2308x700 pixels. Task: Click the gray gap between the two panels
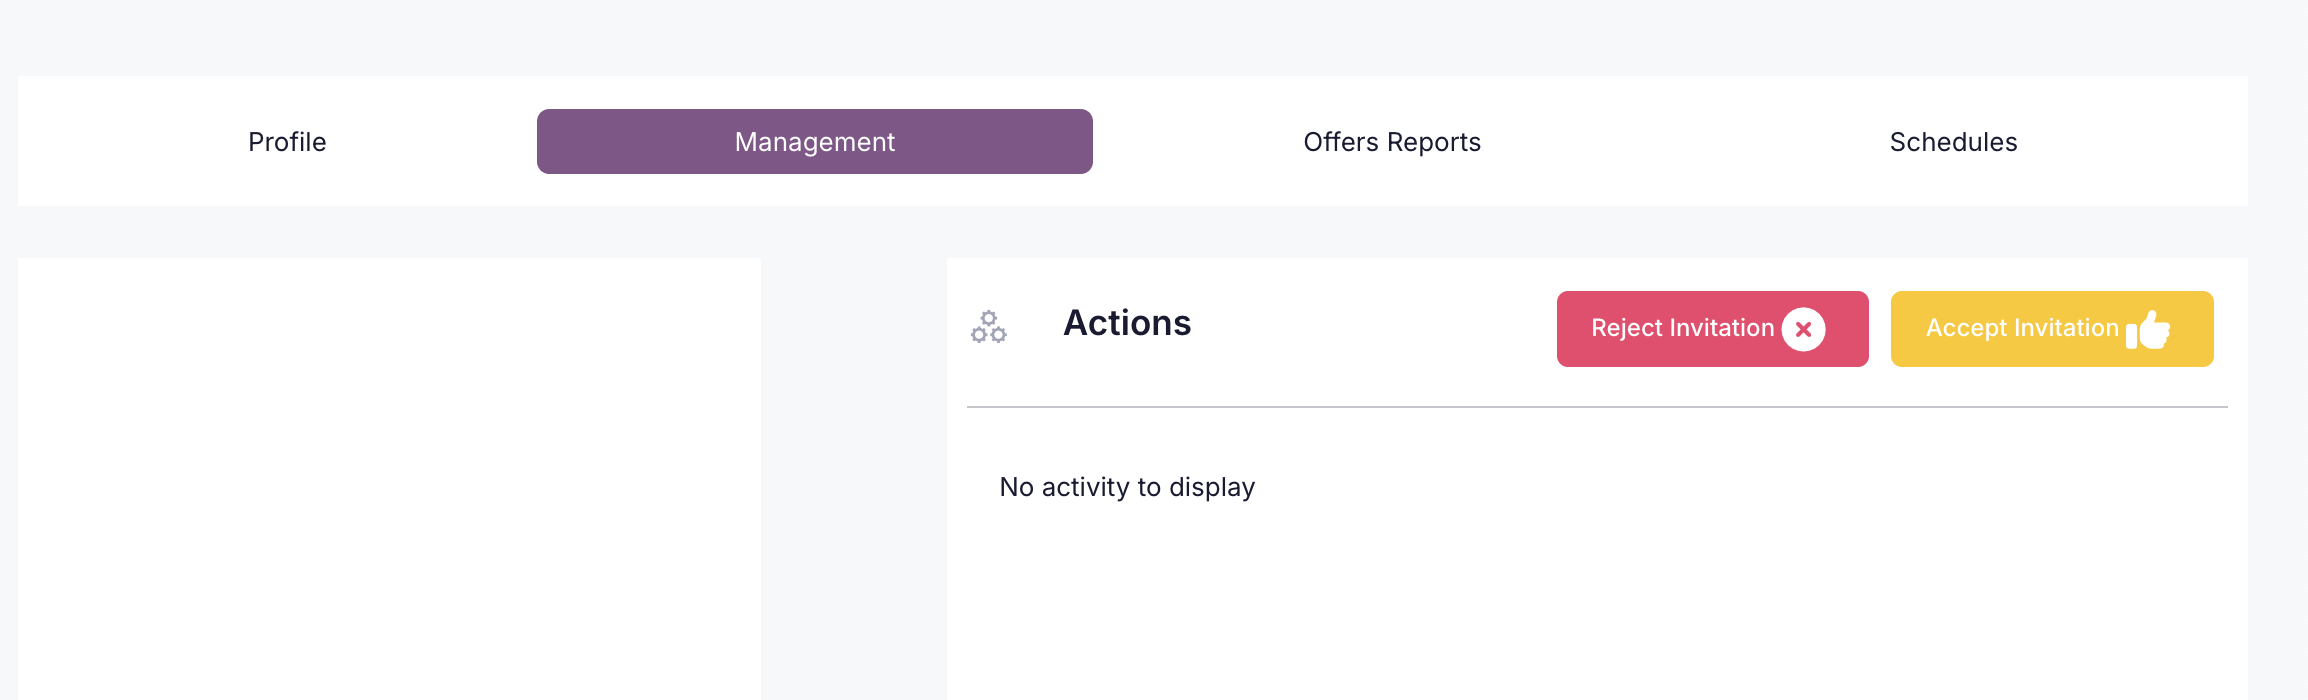[853, 480]
